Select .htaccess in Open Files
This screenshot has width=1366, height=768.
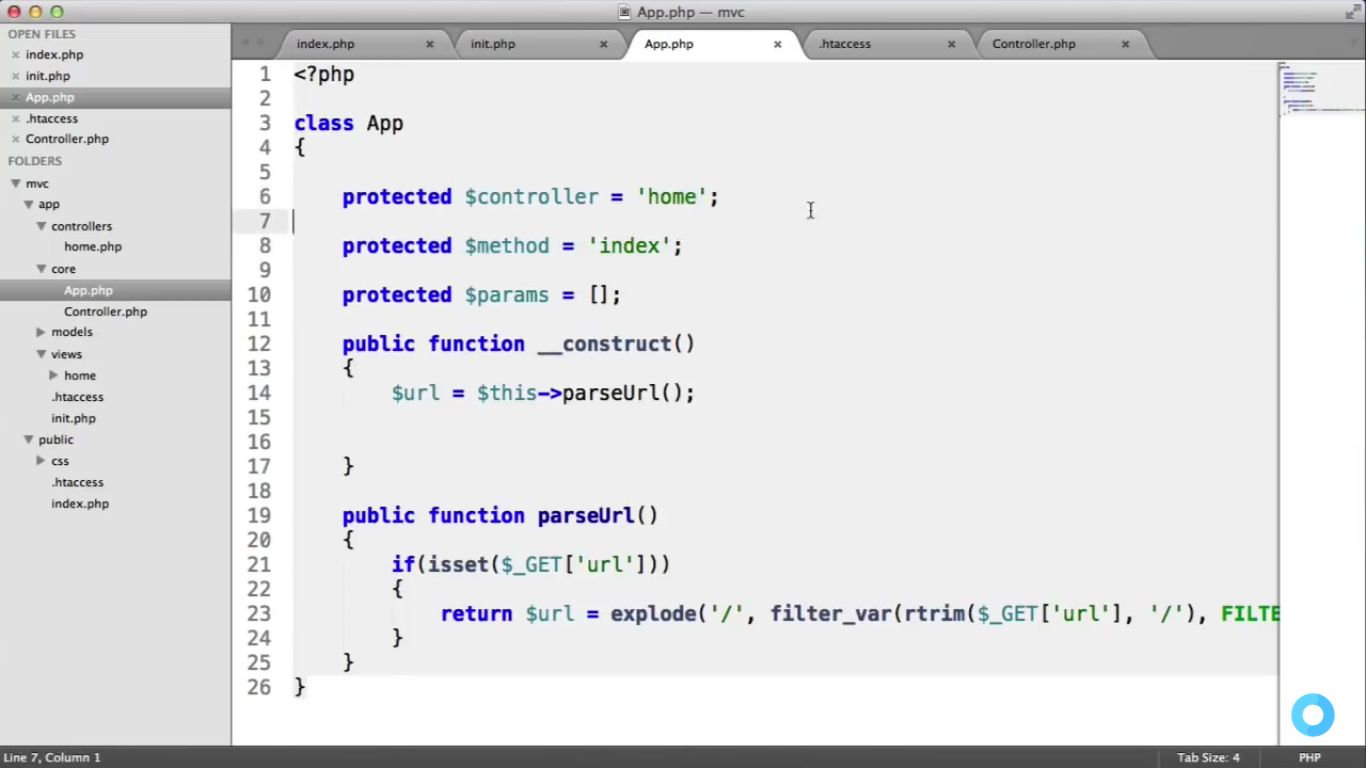[x=52, y=118]
